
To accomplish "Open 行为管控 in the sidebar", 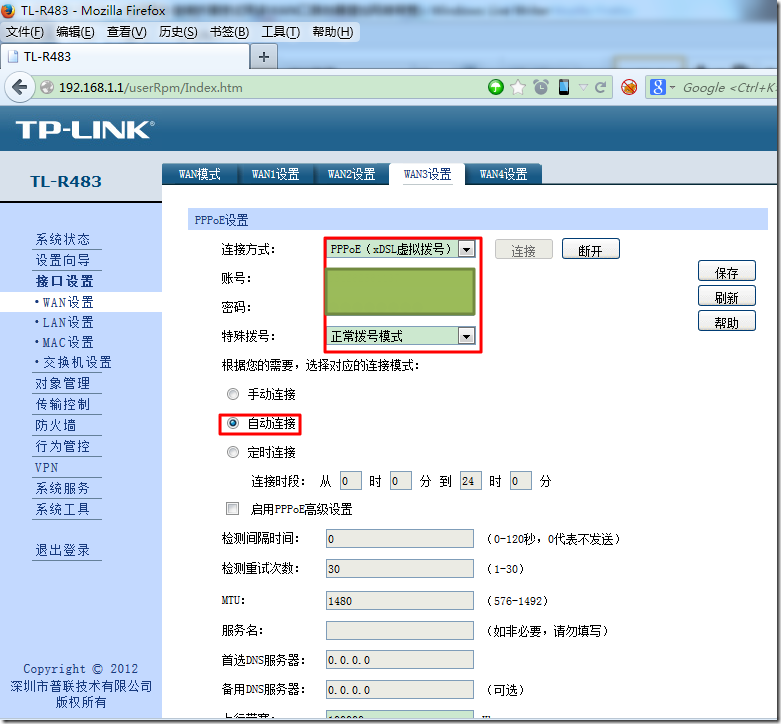I will click(63, 446).
